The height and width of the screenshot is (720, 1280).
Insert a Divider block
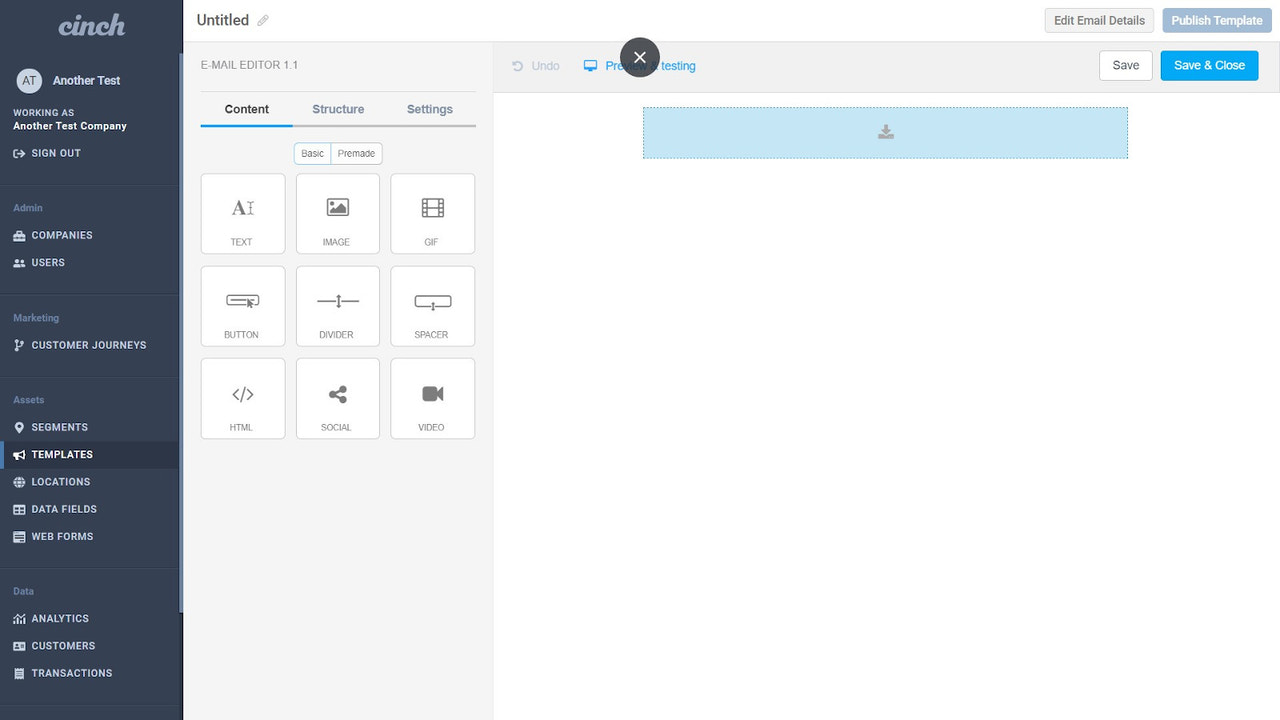pos(337,306)
